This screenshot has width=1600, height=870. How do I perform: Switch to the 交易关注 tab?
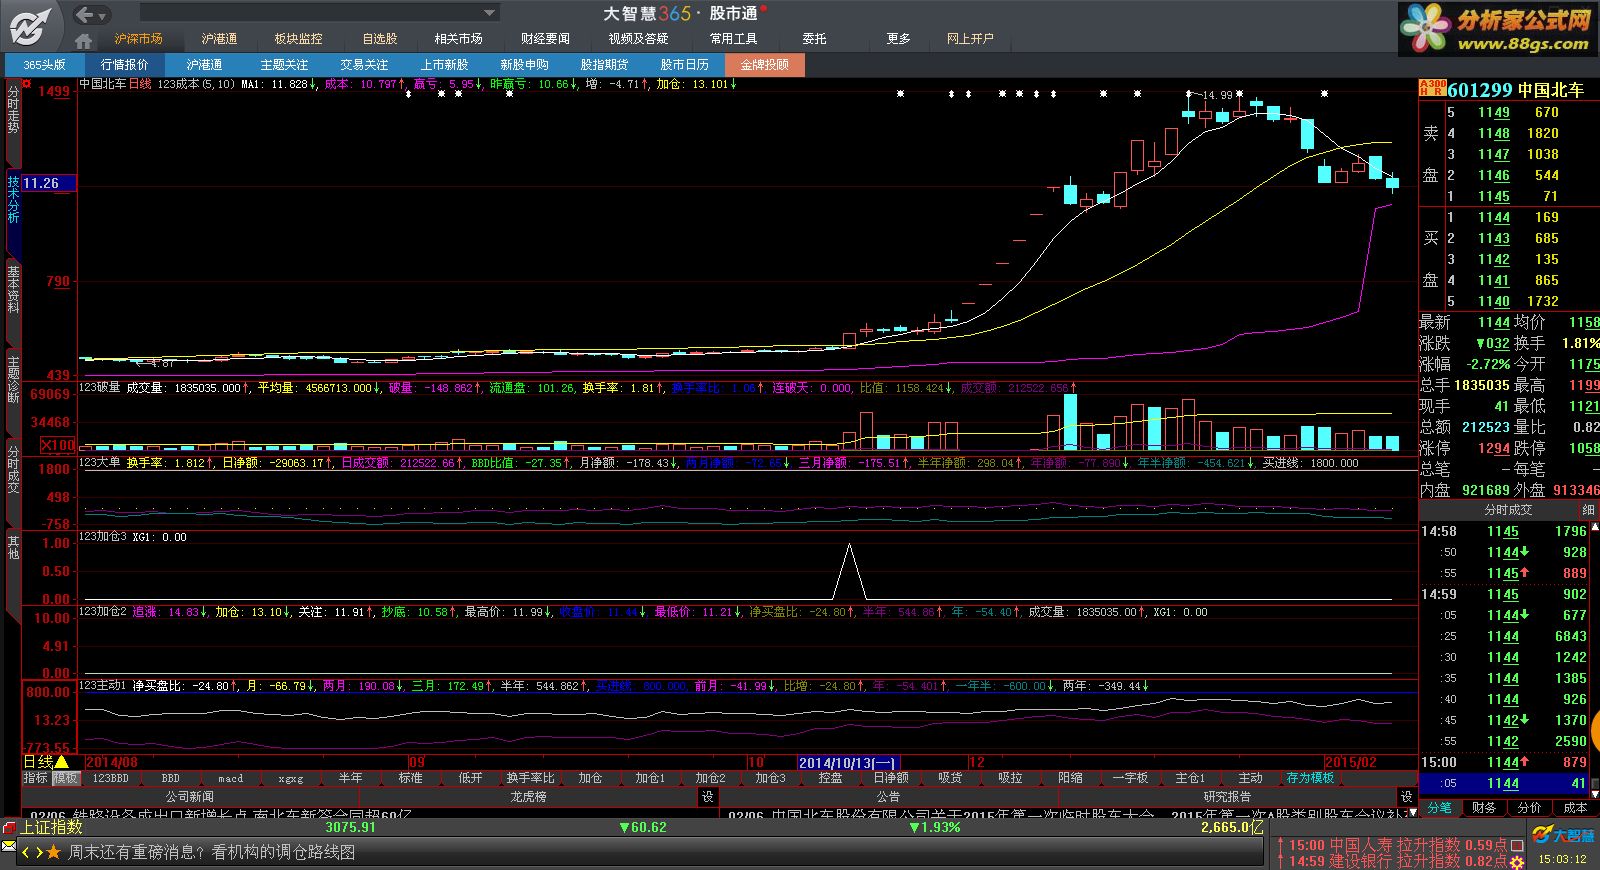click(x=364, y=65)
